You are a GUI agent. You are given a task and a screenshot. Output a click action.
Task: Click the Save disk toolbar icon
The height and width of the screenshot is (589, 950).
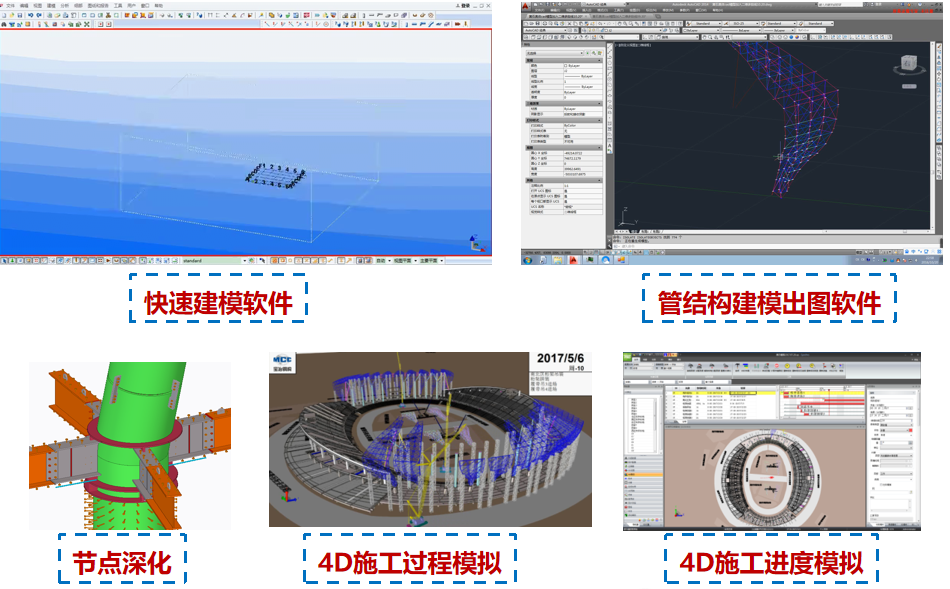[19, 15]
